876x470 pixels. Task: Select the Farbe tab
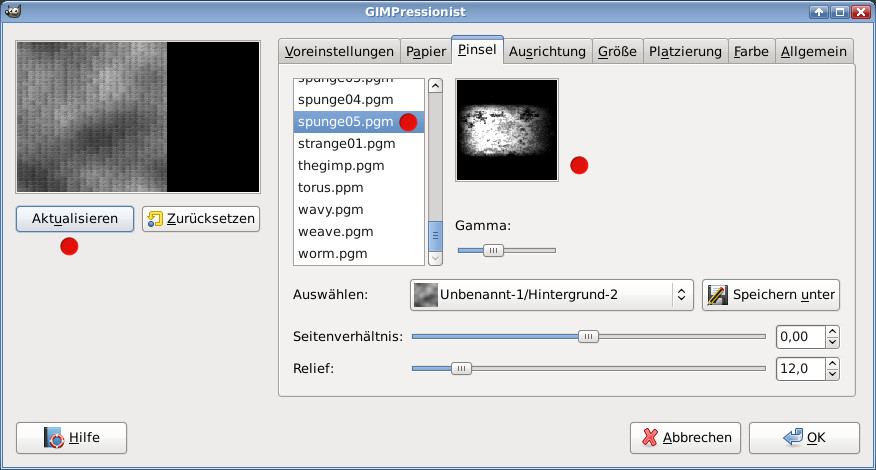(750, 51)
